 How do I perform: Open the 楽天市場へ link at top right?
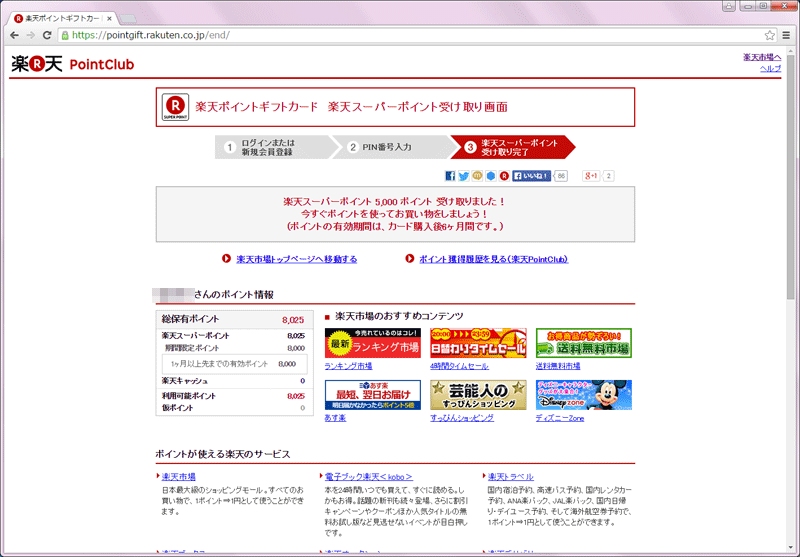pyautogui.click(x=762, y=57)
